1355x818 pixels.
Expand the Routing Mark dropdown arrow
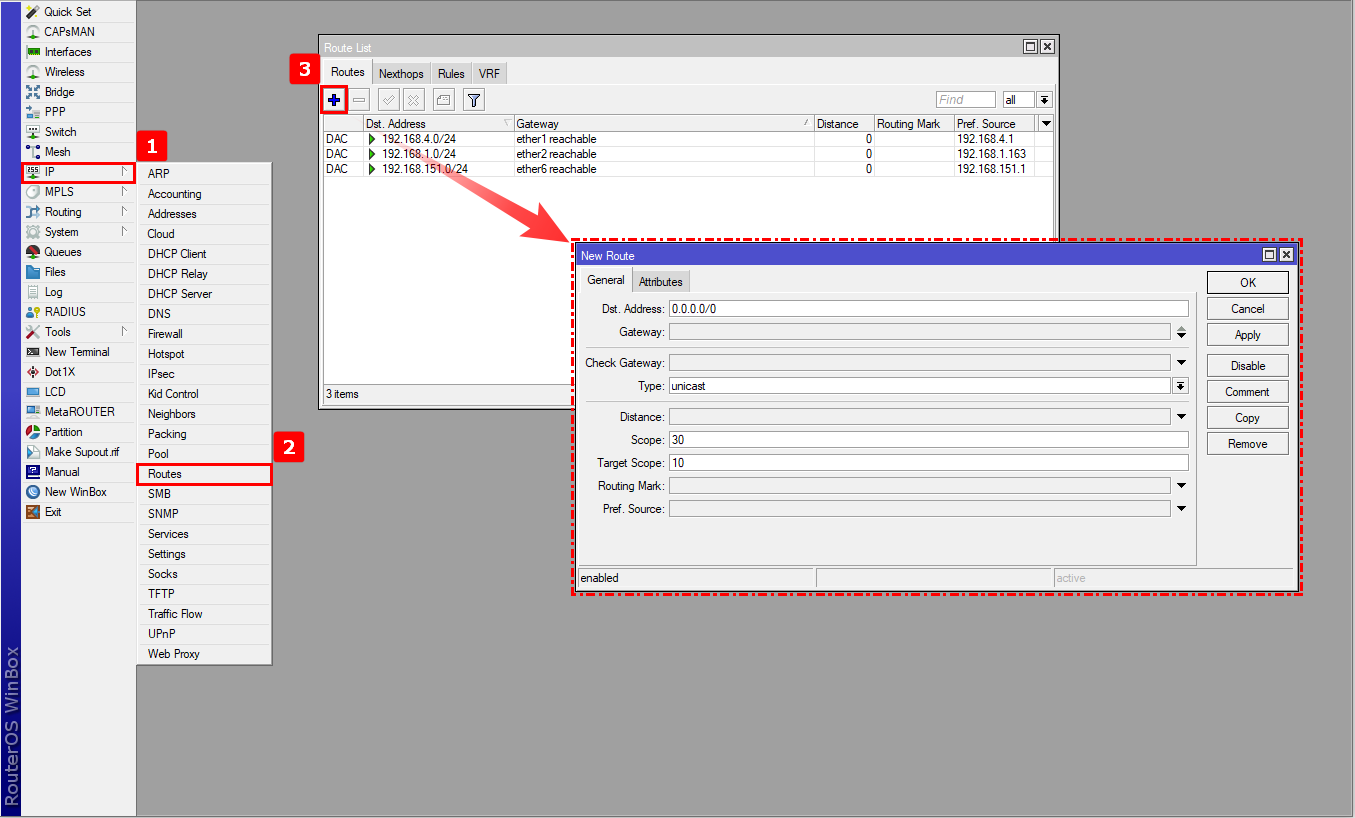coord(1181,486)
